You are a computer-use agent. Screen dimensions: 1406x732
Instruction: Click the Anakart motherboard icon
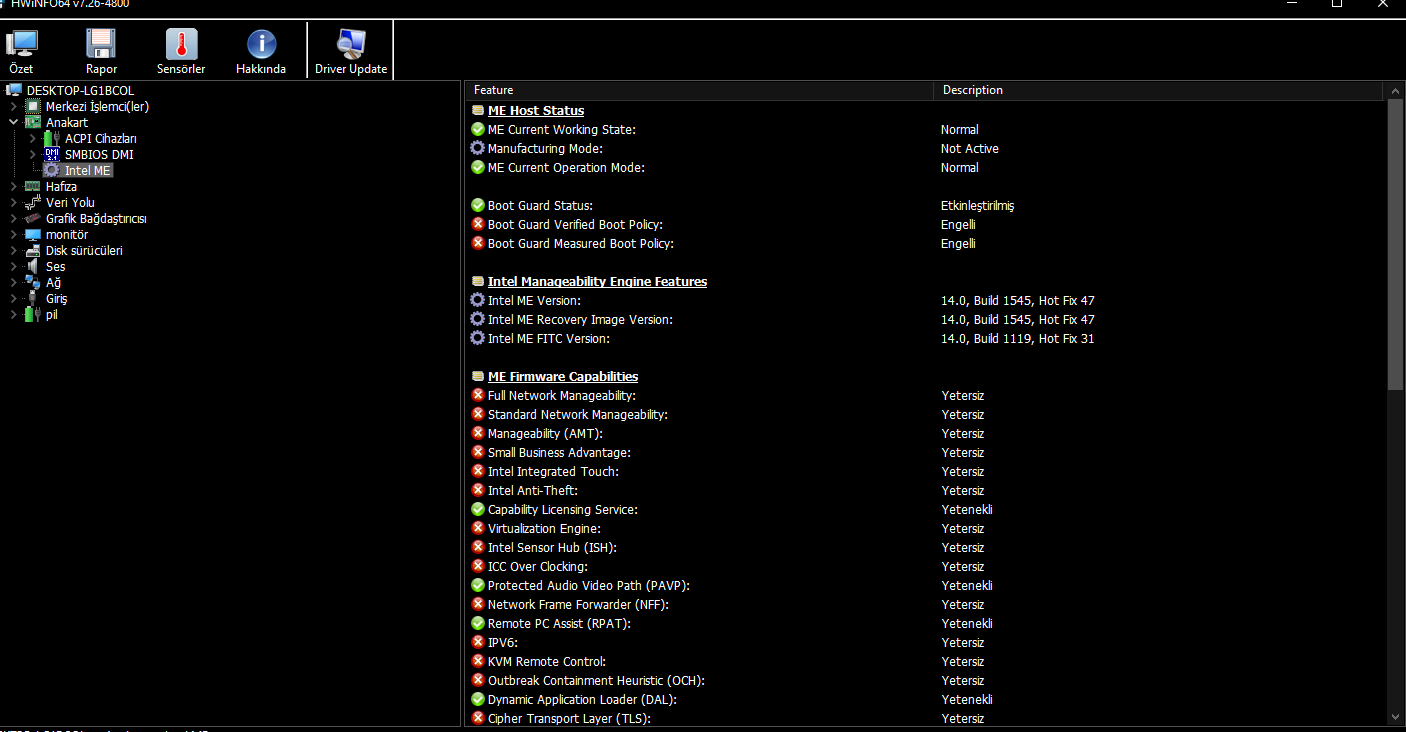click(x=33, y=123)
